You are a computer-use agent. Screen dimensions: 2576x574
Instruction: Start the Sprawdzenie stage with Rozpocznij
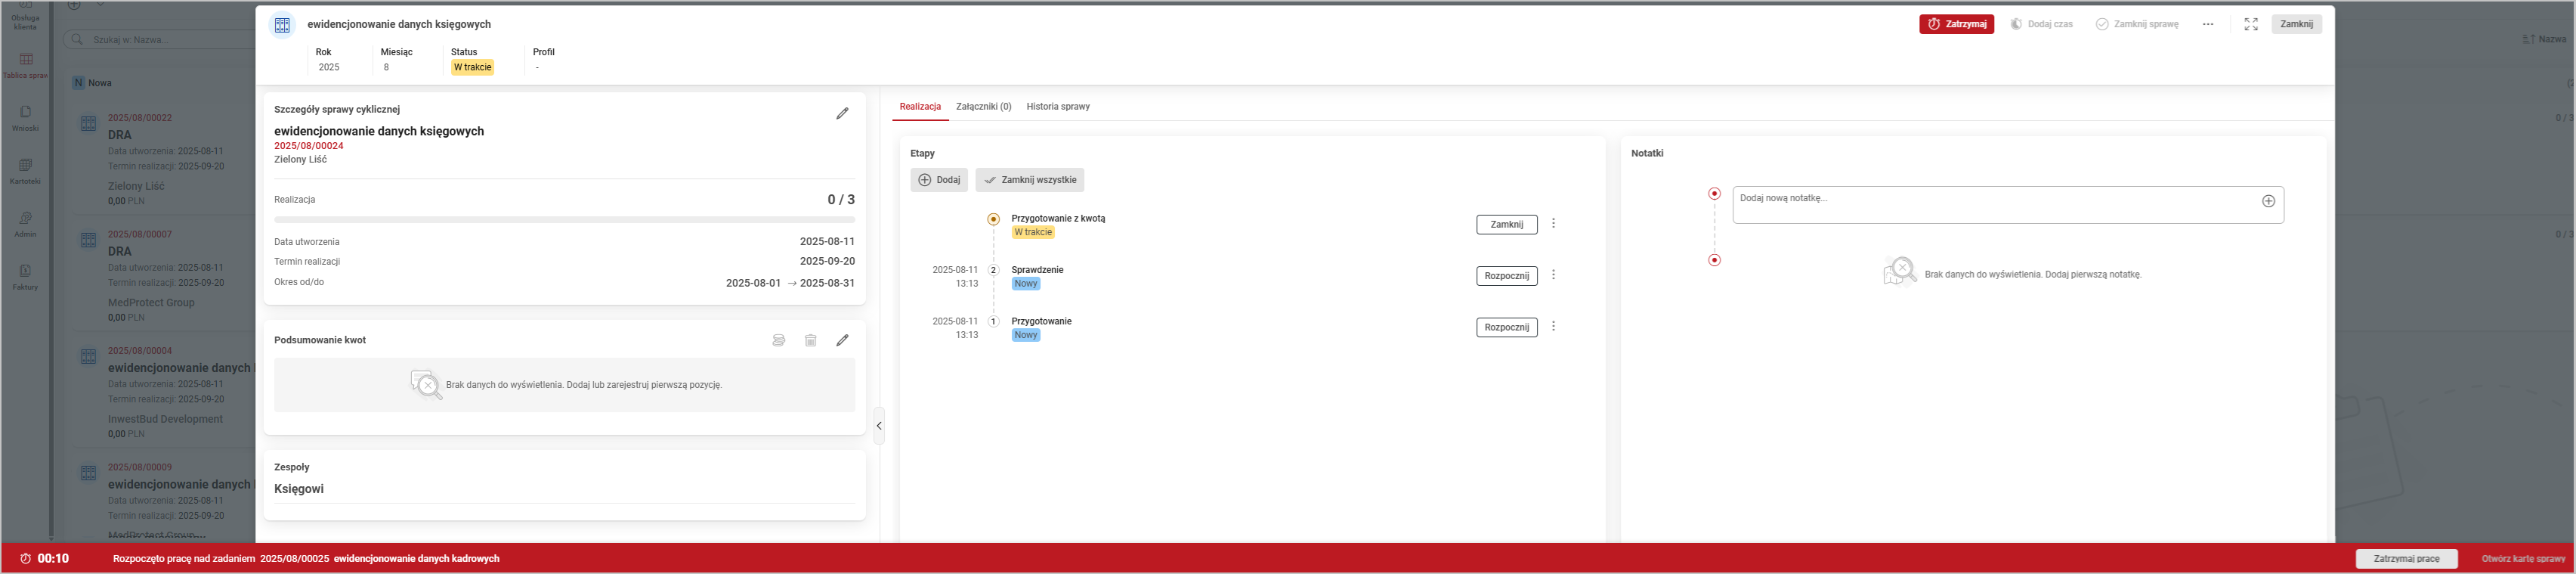point(1506,276)
